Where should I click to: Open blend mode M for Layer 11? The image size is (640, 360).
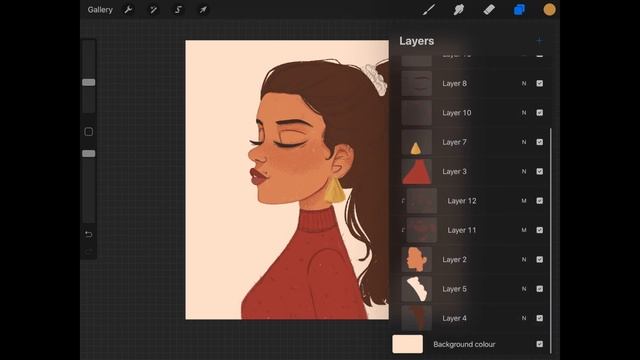coord(524,230)
